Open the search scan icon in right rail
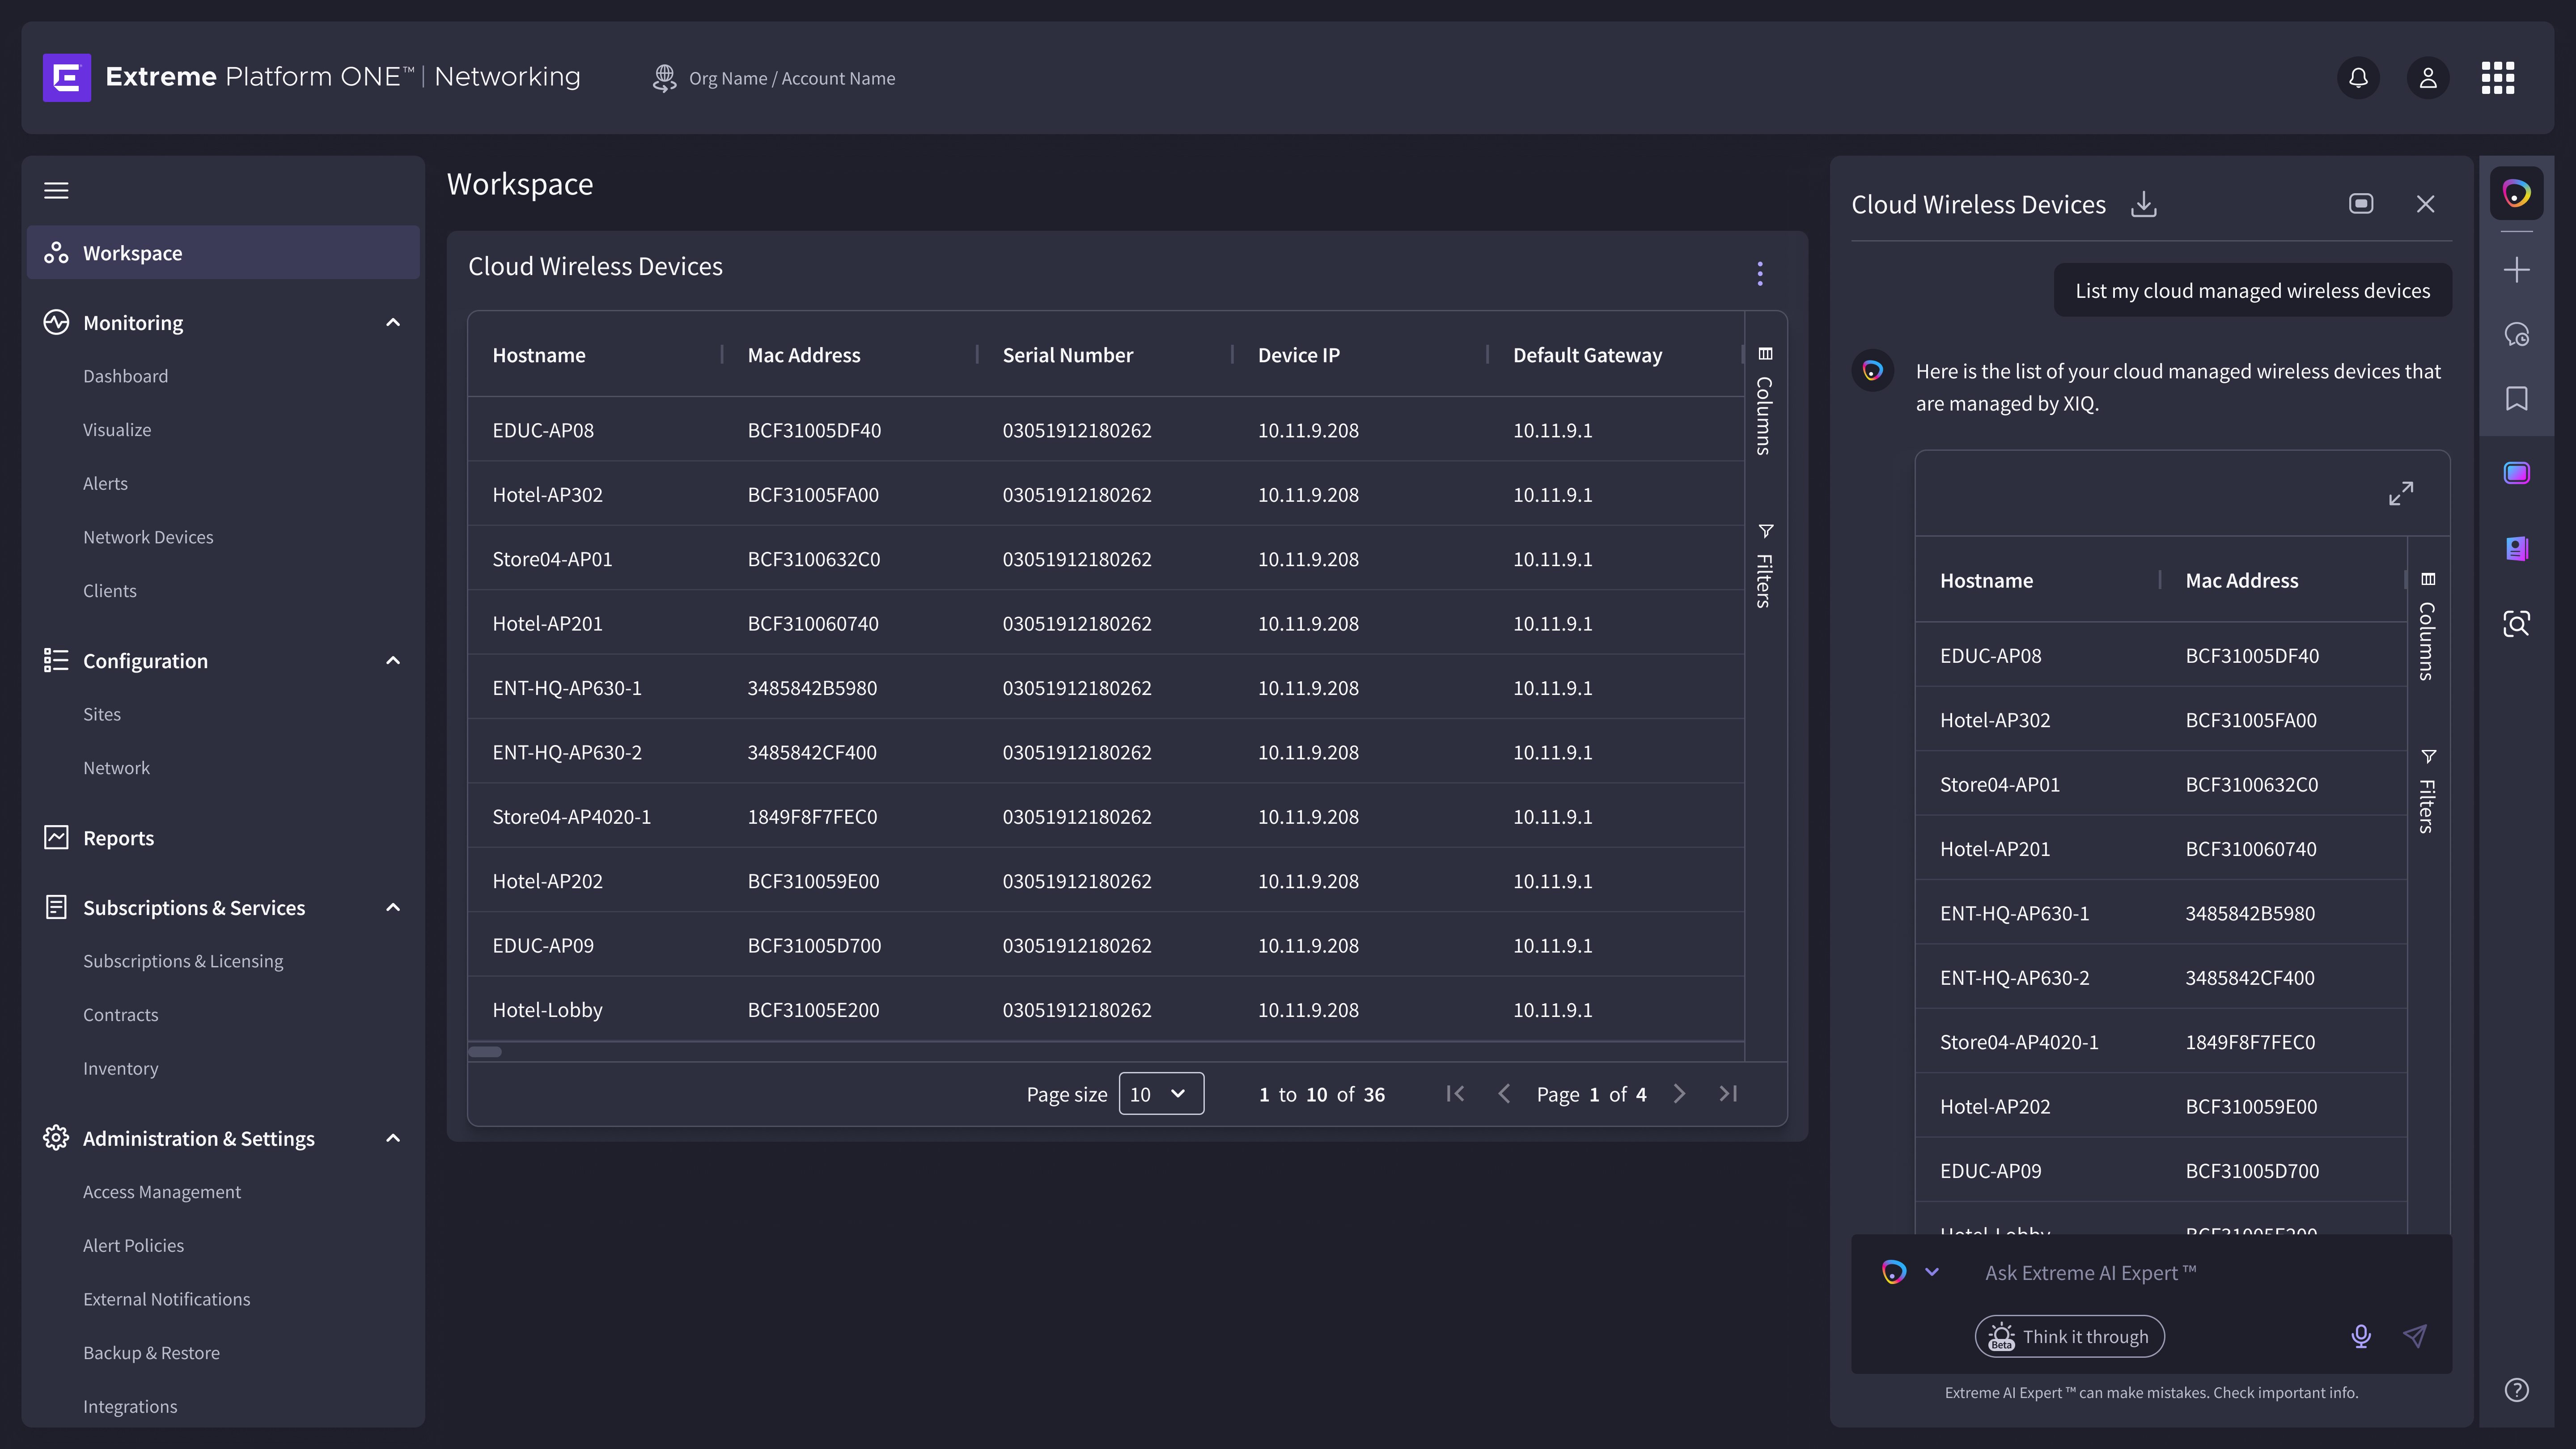2576x1449 pixels. tap(2516, 624)
